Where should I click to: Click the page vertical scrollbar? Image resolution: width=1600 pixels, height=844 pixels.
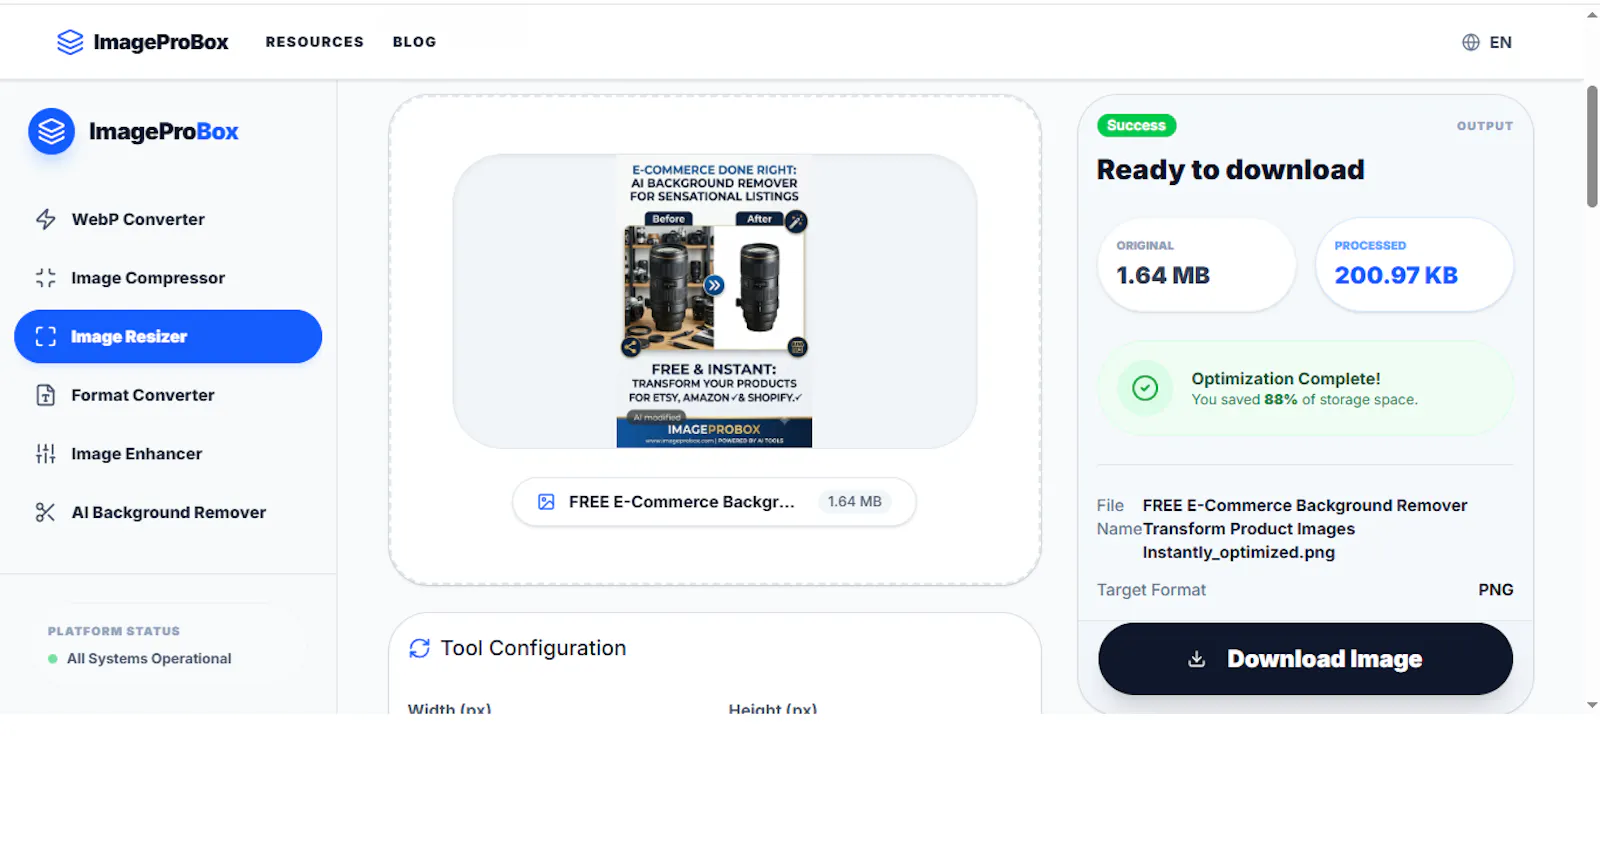1592,147
